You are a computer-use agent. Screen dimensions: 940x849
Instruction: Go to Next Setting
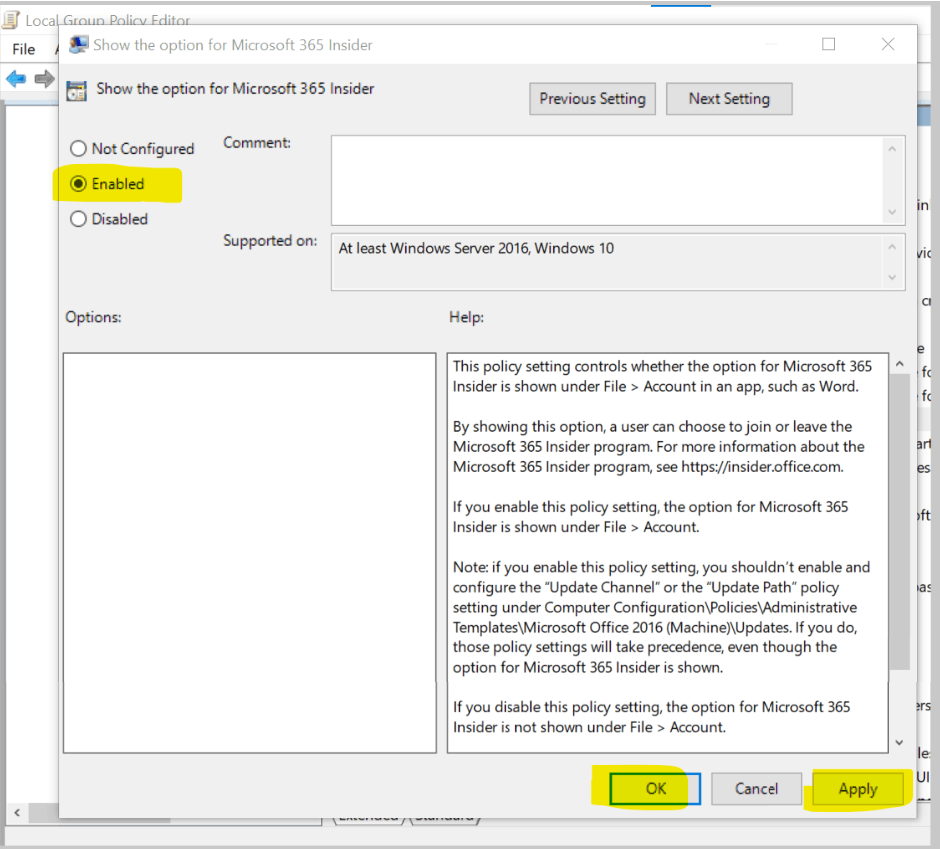729,99
